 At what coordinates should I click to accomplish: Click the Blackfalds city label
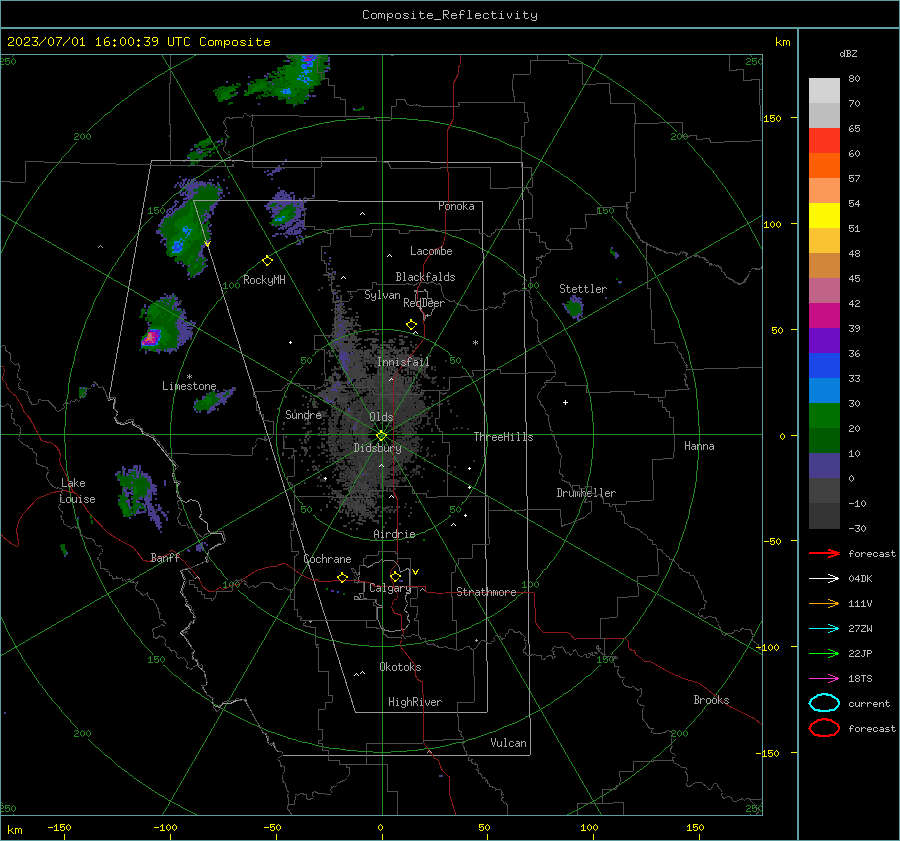(x=425, y=277)
